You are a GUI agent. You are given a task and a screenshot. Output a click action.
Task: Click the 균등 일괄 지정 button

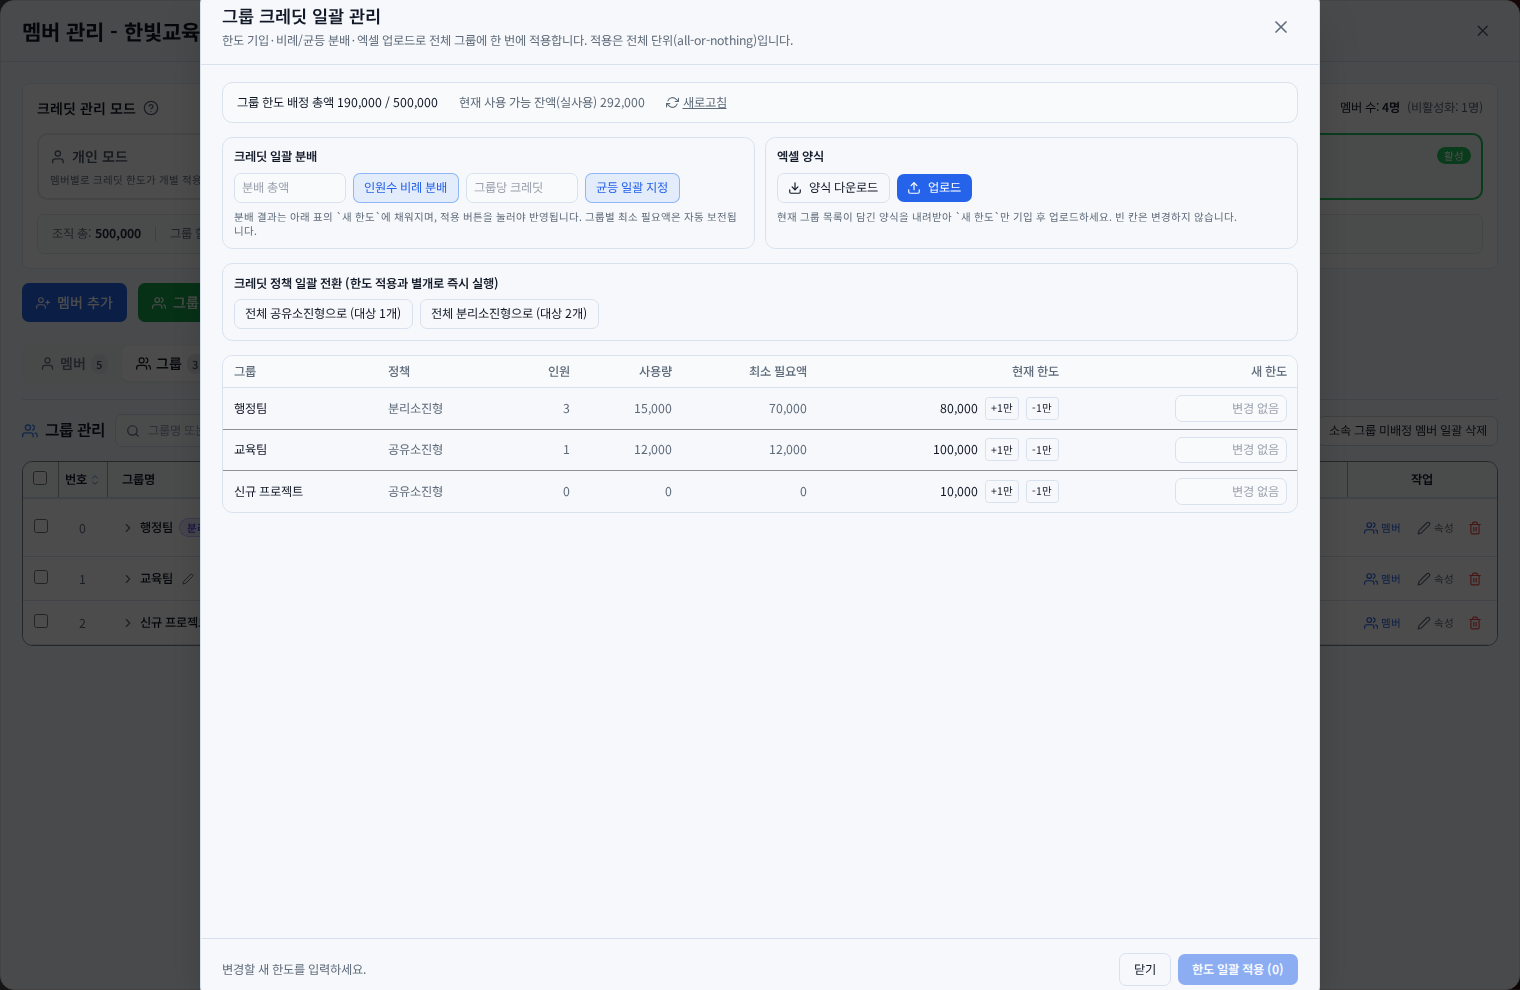point(632,188)
